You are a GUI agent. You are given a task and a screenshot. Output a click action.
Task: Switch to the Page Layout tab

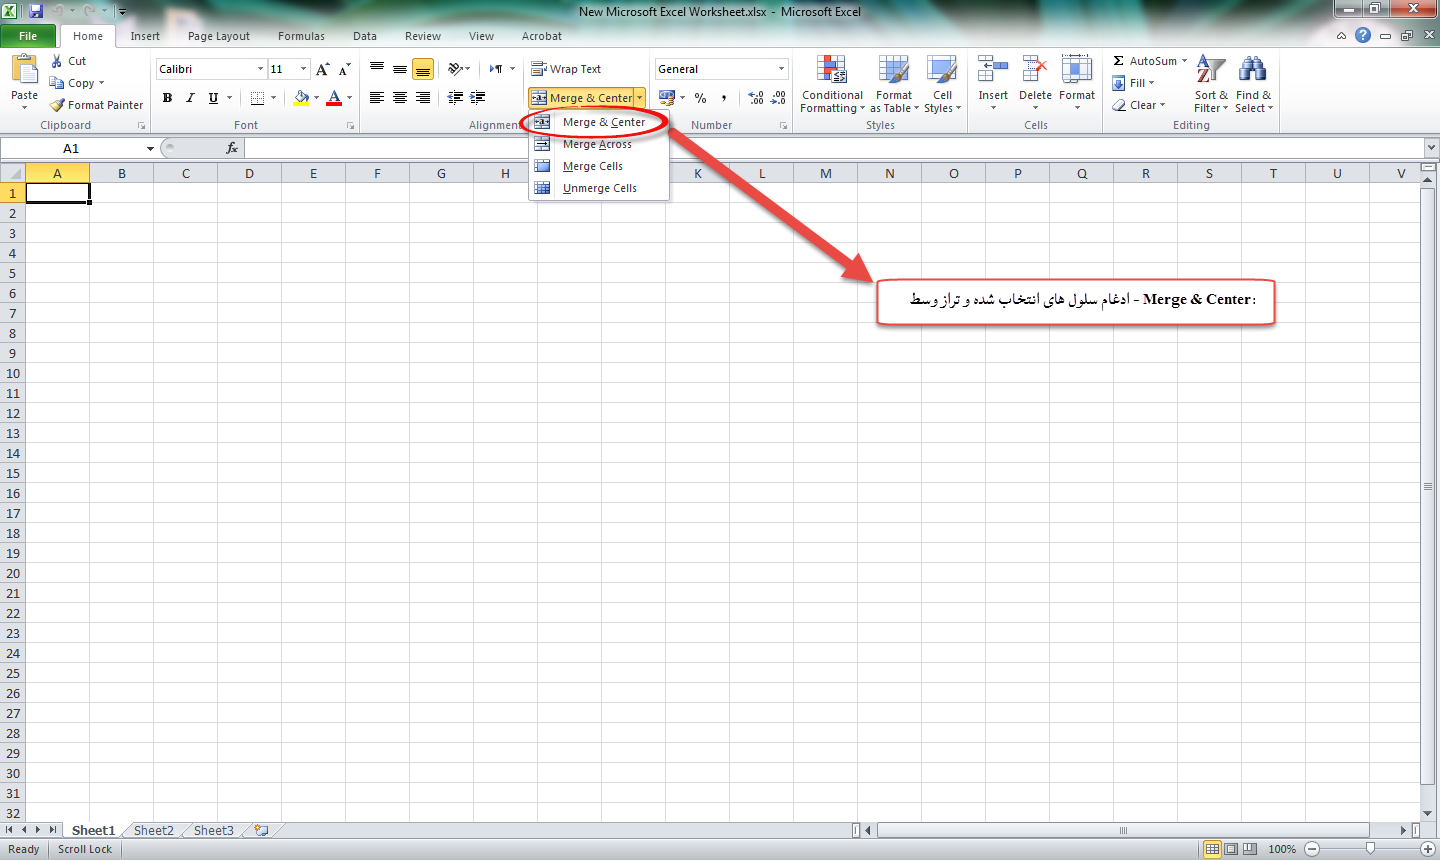218,36
